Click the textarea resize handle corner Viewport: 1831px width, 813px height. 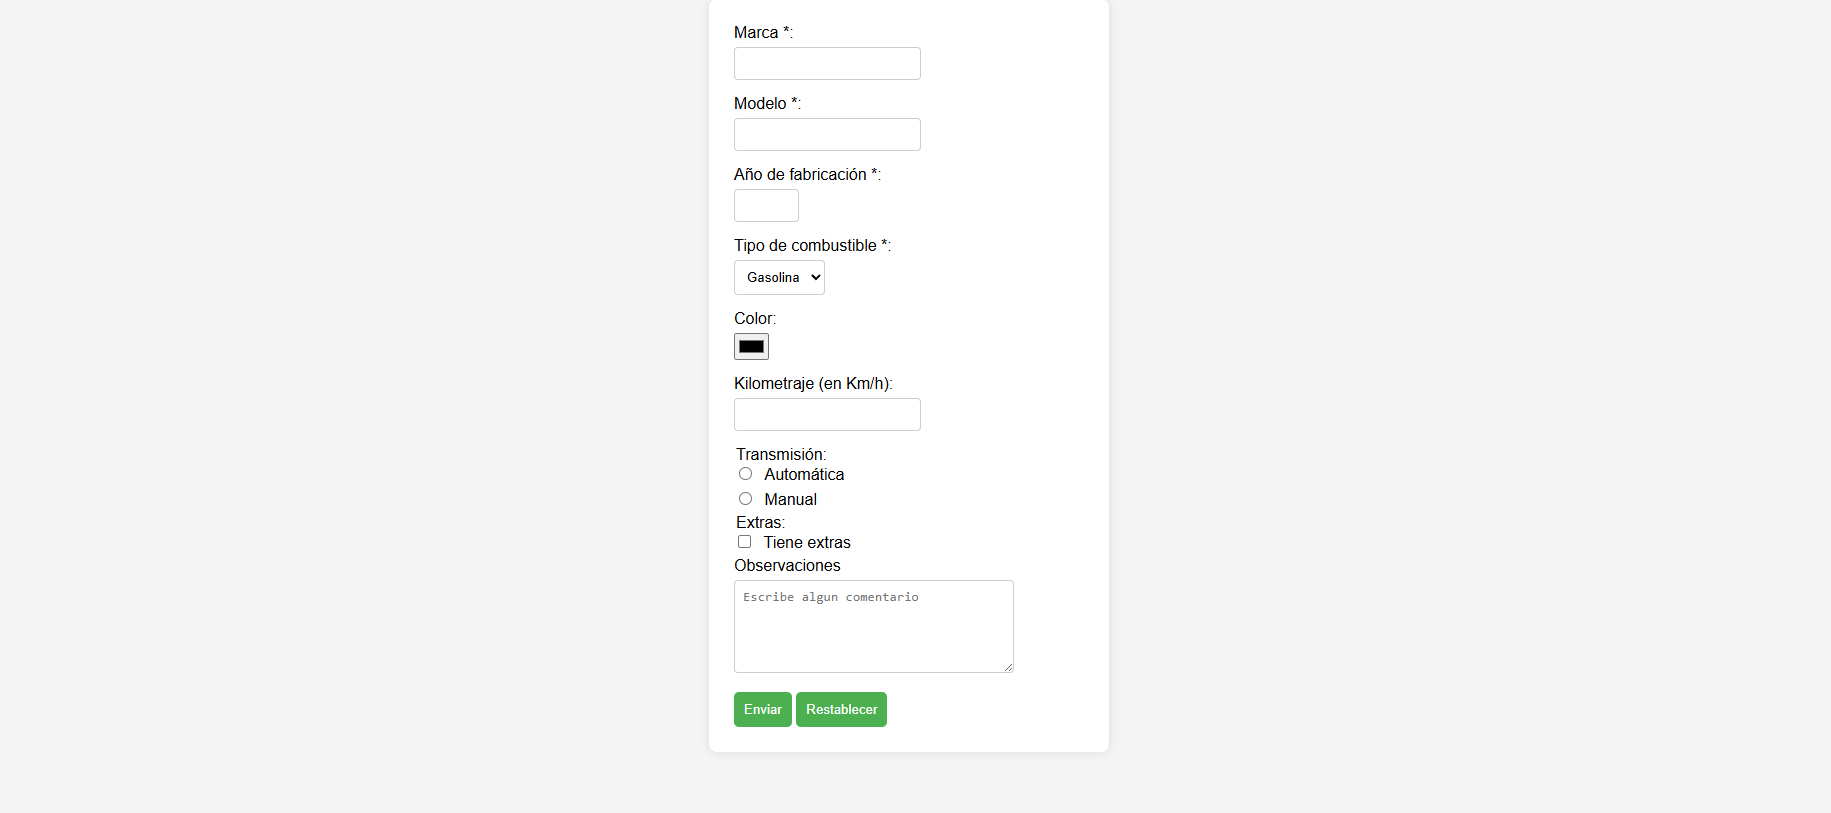tap(1008, 667)
